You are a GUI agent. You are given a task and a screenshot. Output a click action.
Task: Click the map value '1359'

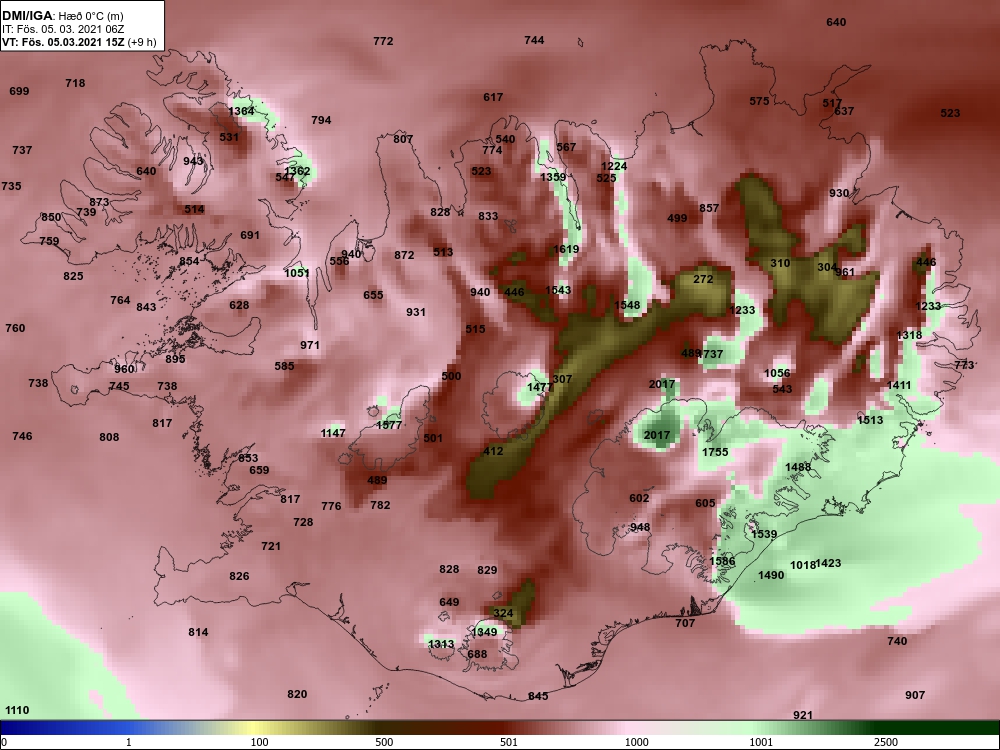pos(553,177)
